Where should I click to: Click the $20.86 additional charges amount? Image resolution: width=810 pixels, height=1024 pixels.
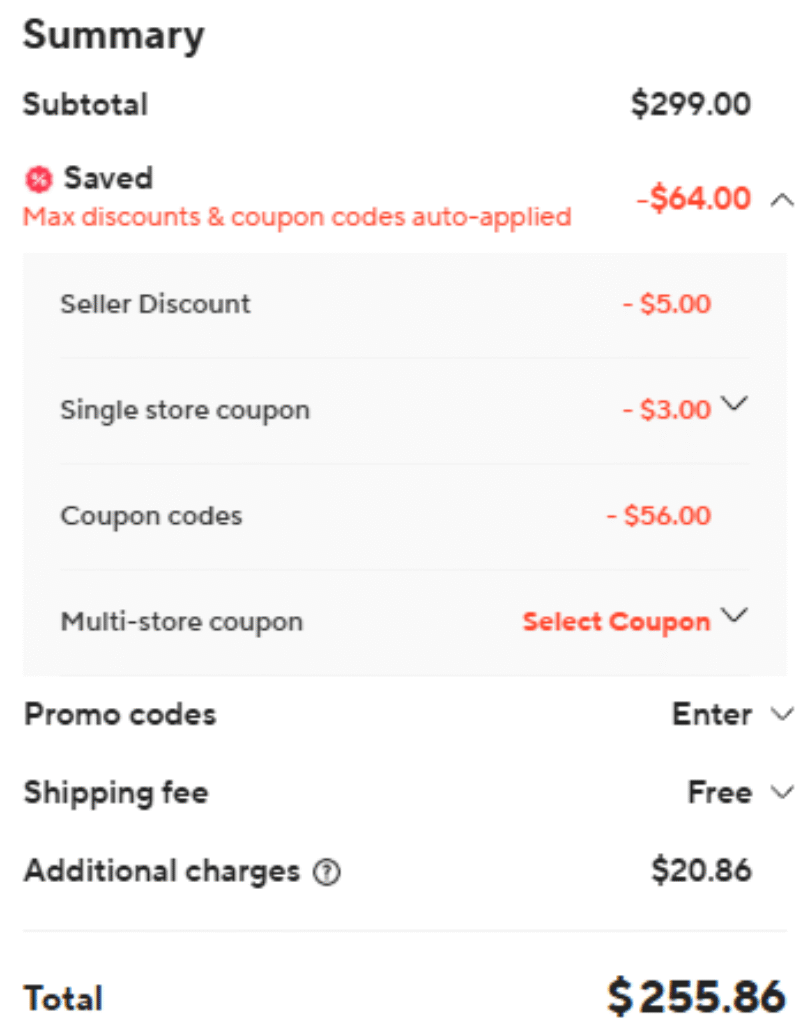(701, 870)
